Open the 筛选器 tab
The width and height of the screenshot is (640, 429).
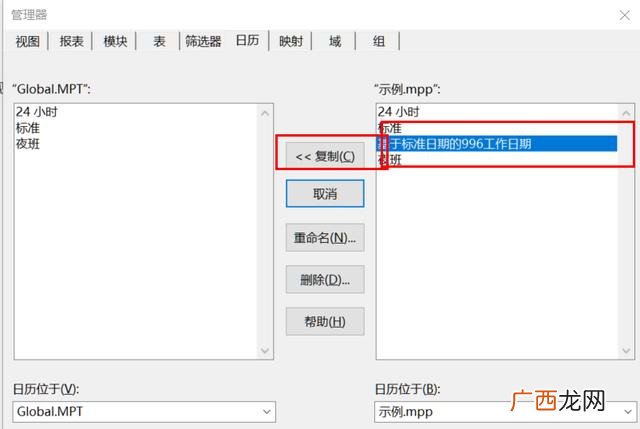(203, 41)
